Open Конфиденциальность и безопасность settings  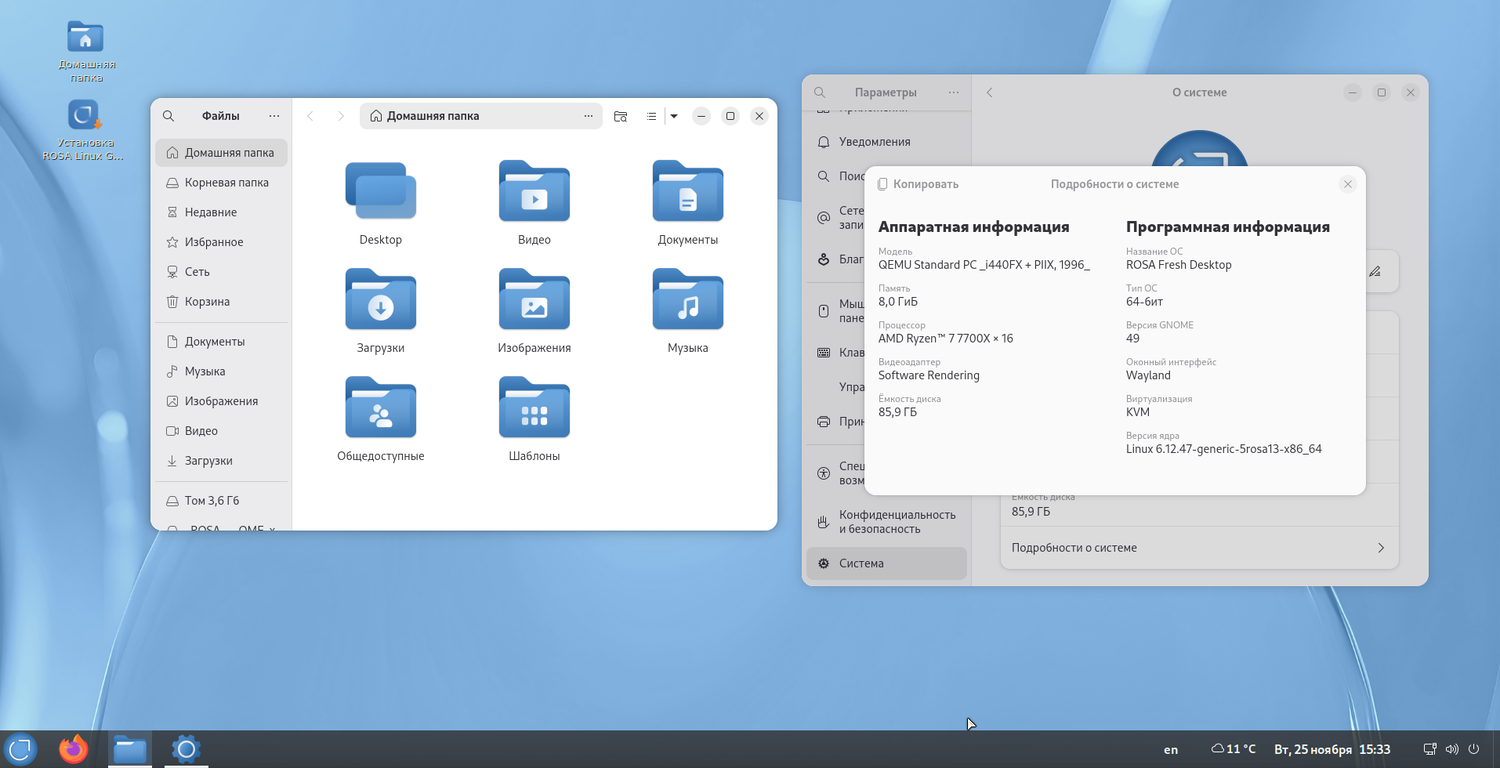pyautogui.click(x=896, y=522)
